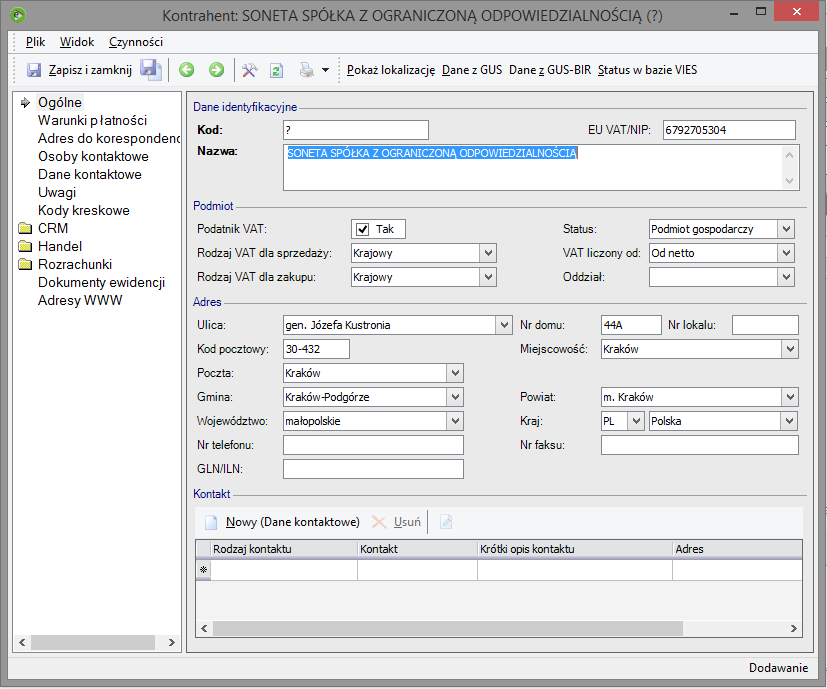The image size is (827, 689).
Task: Select Kody kreskowe in the tree
Action: [84, 210]
